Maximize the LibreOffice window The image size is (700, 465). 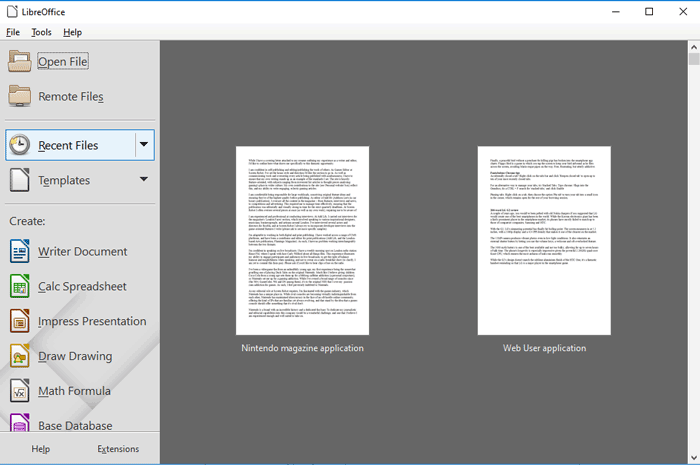point(649,12)
